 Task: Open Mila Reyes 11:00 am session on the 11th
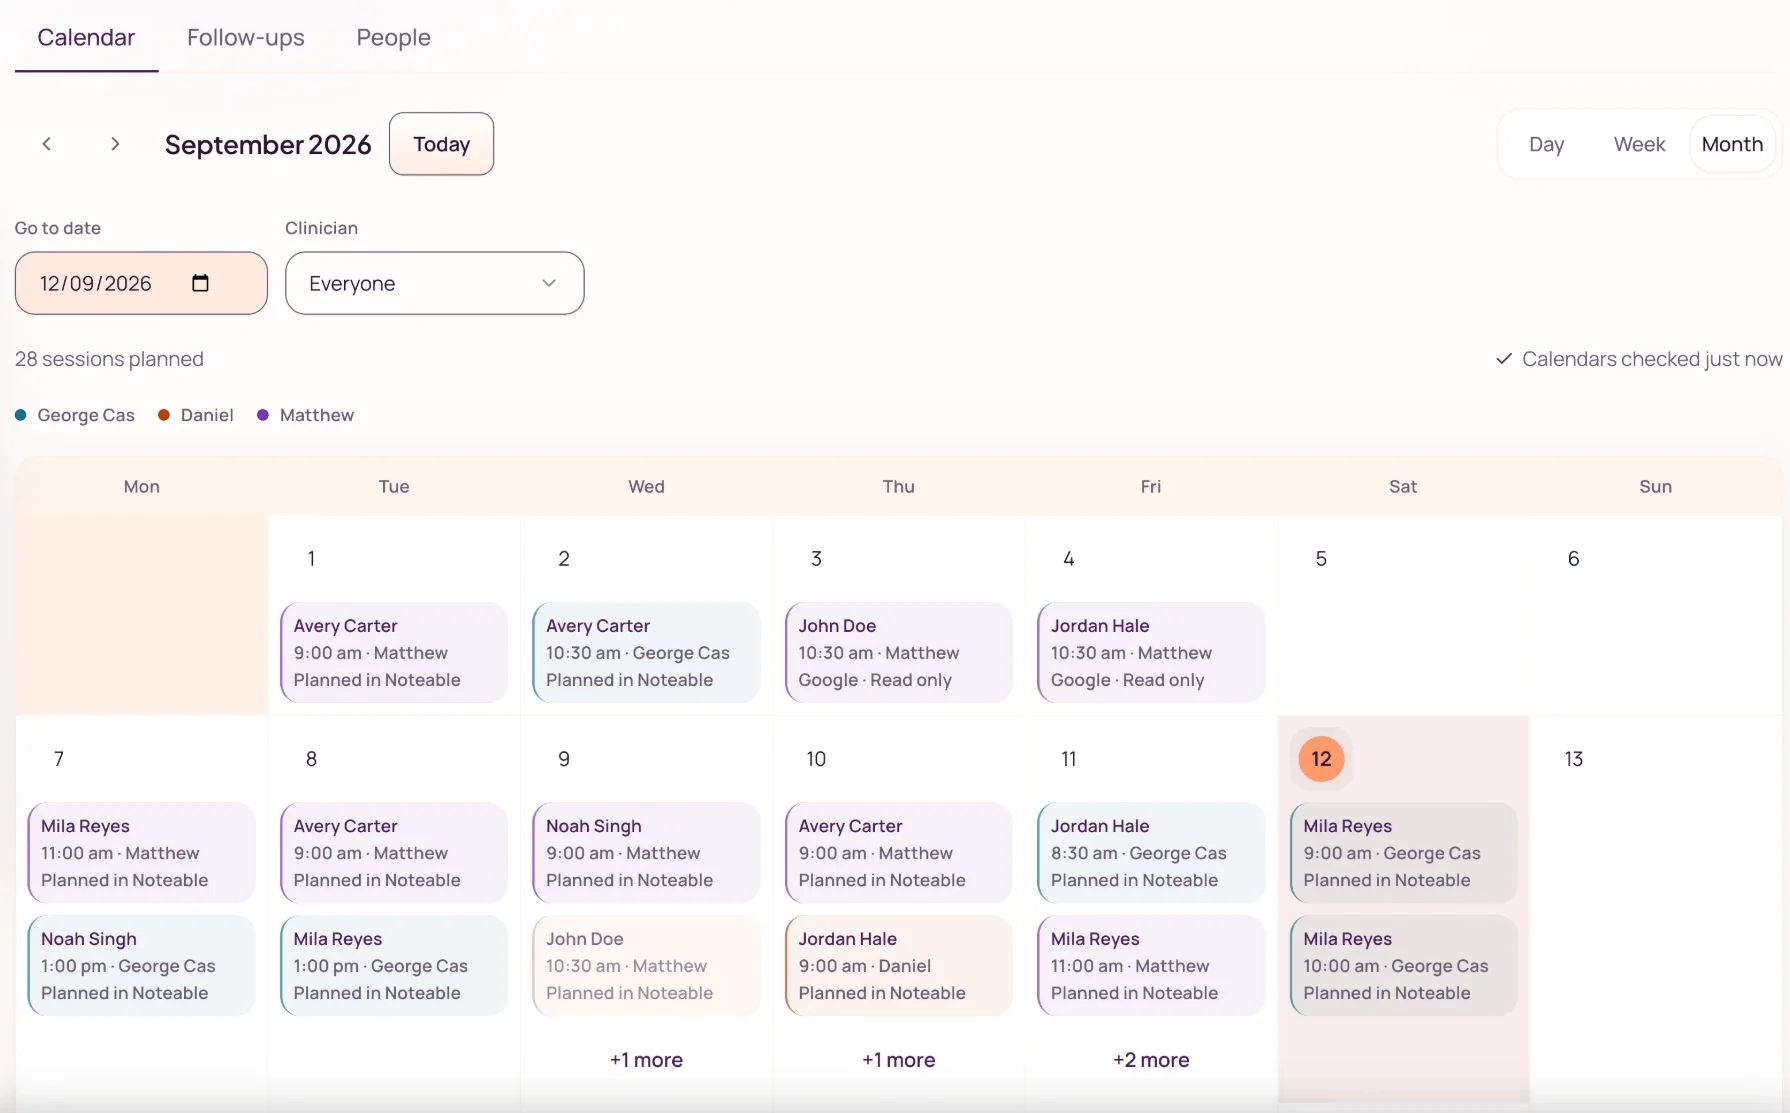1151,966
